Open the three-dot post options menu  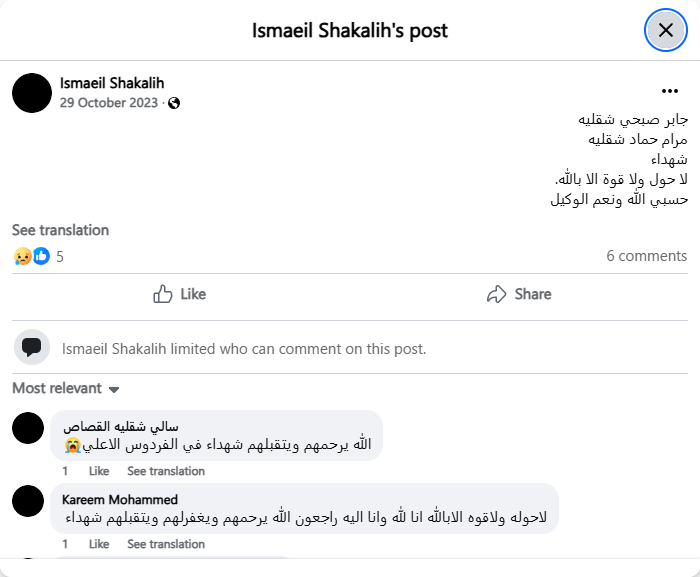670,91
